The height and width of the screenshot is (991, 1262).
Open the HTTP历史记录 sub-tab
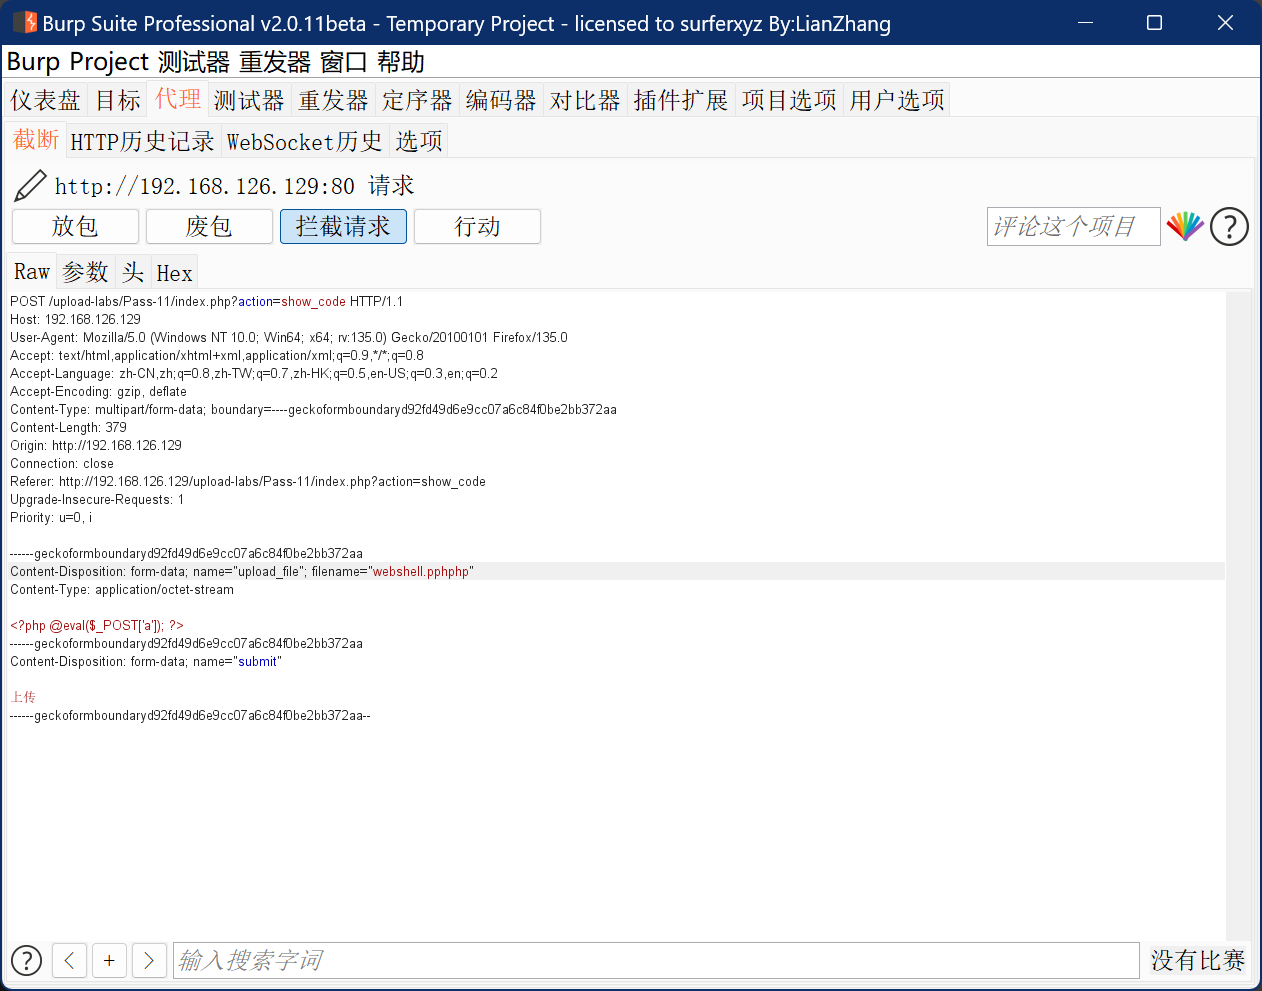[142, 142]
